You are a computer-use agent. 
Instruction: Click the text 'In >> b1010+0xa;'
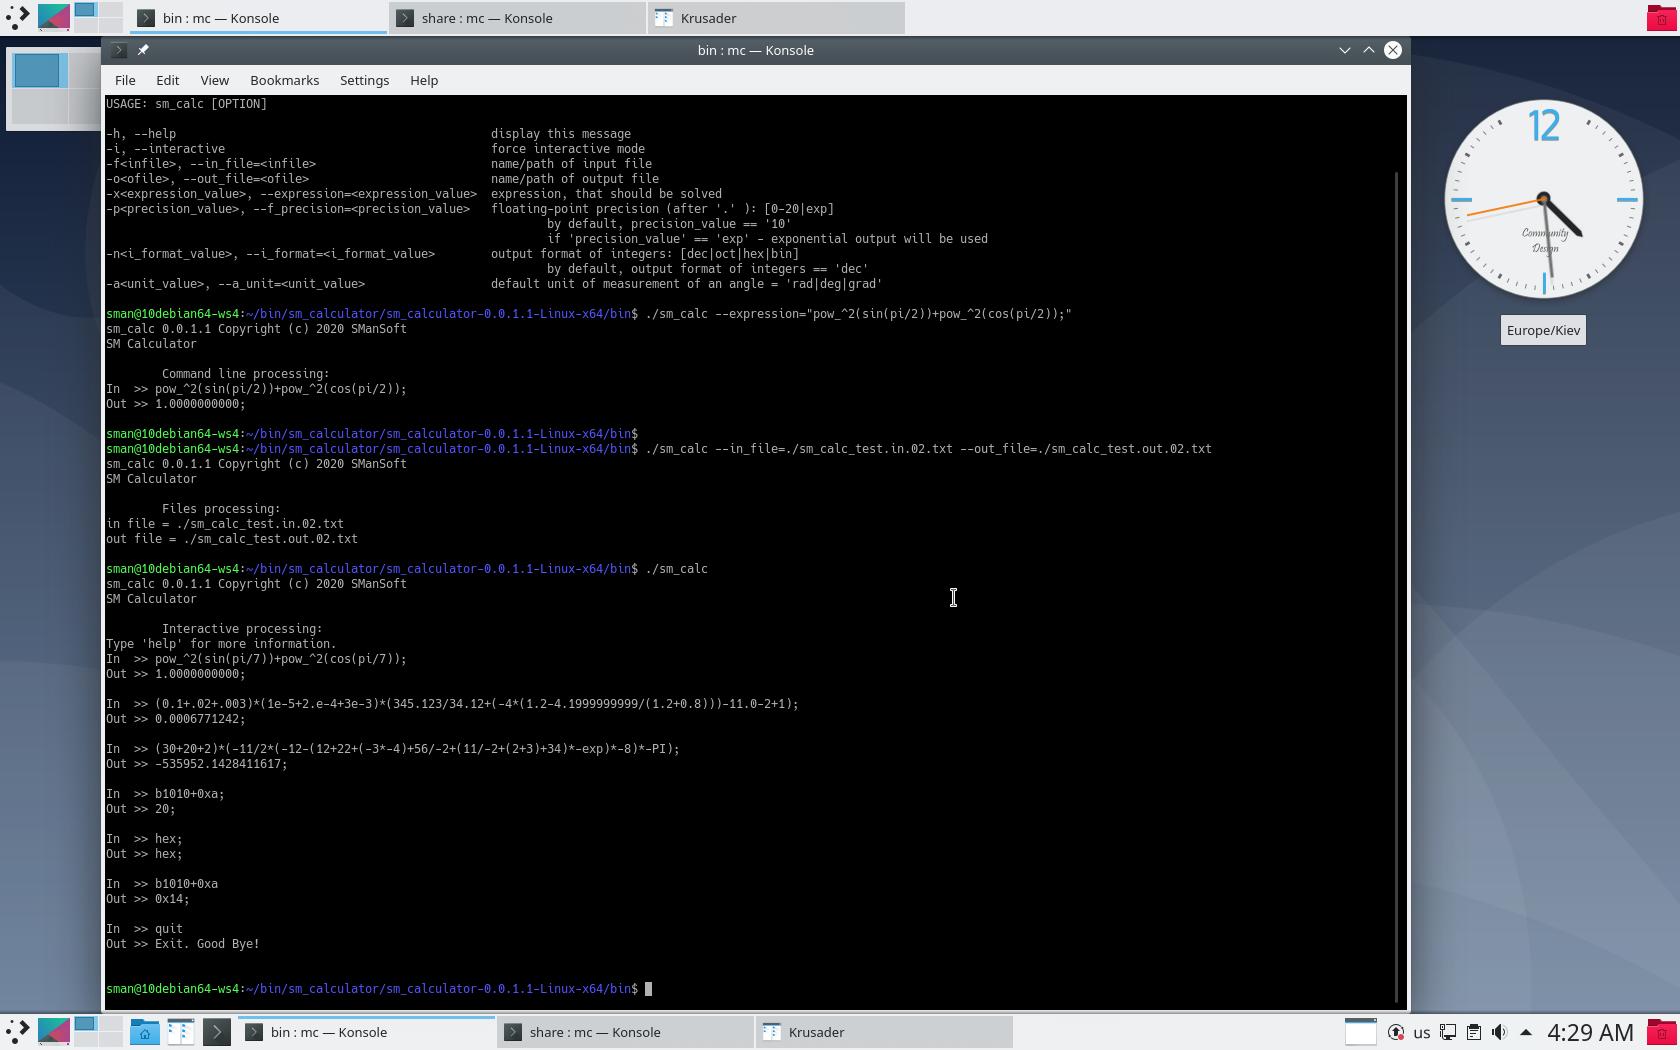pyautogui.click(x=166, y=794)
